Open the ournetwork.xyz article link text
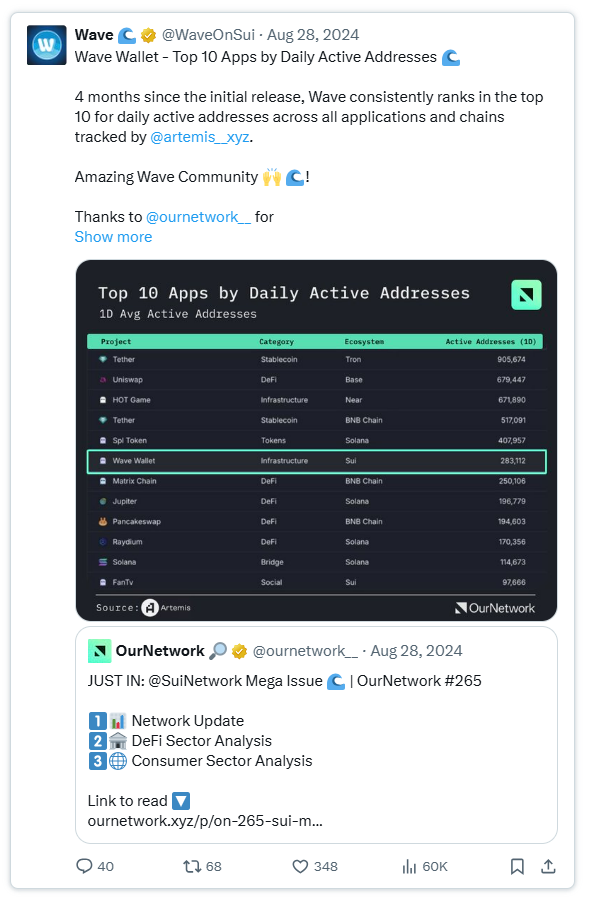591x903 pixels. pos(205,821)
